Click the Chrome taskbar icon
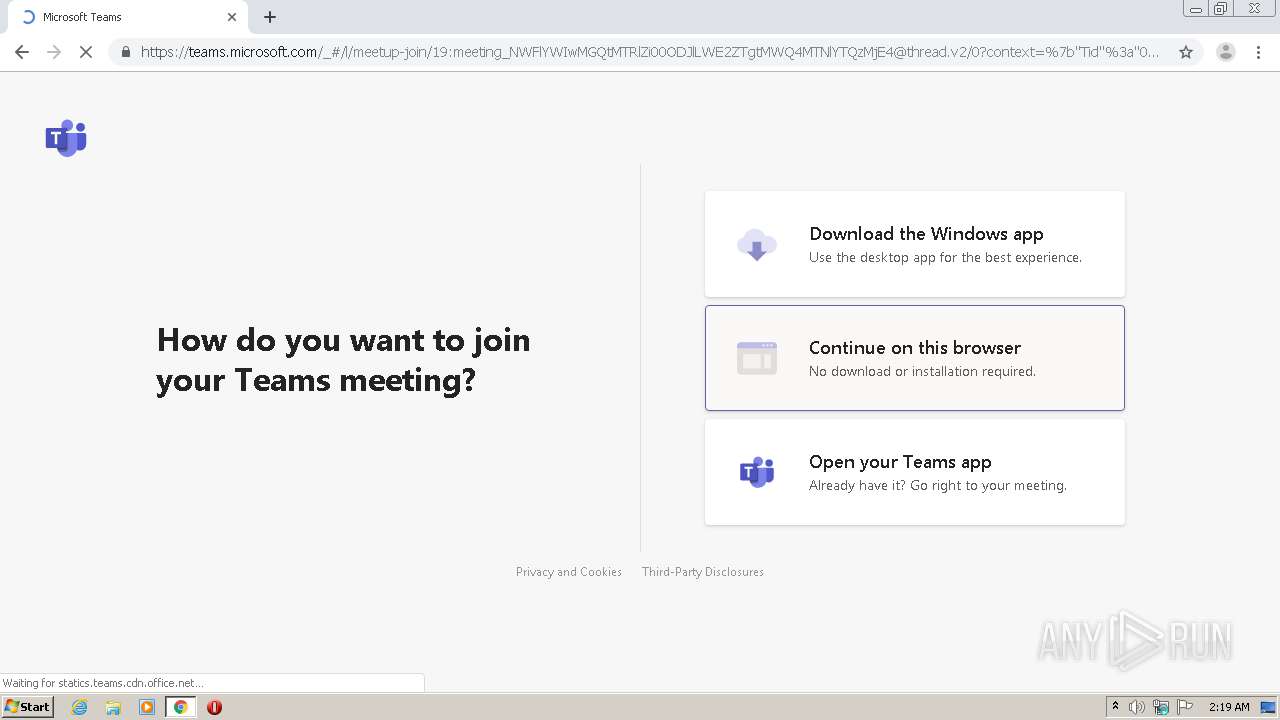The height and width of the screenshot is (720, 1280). tap(181, 707)
